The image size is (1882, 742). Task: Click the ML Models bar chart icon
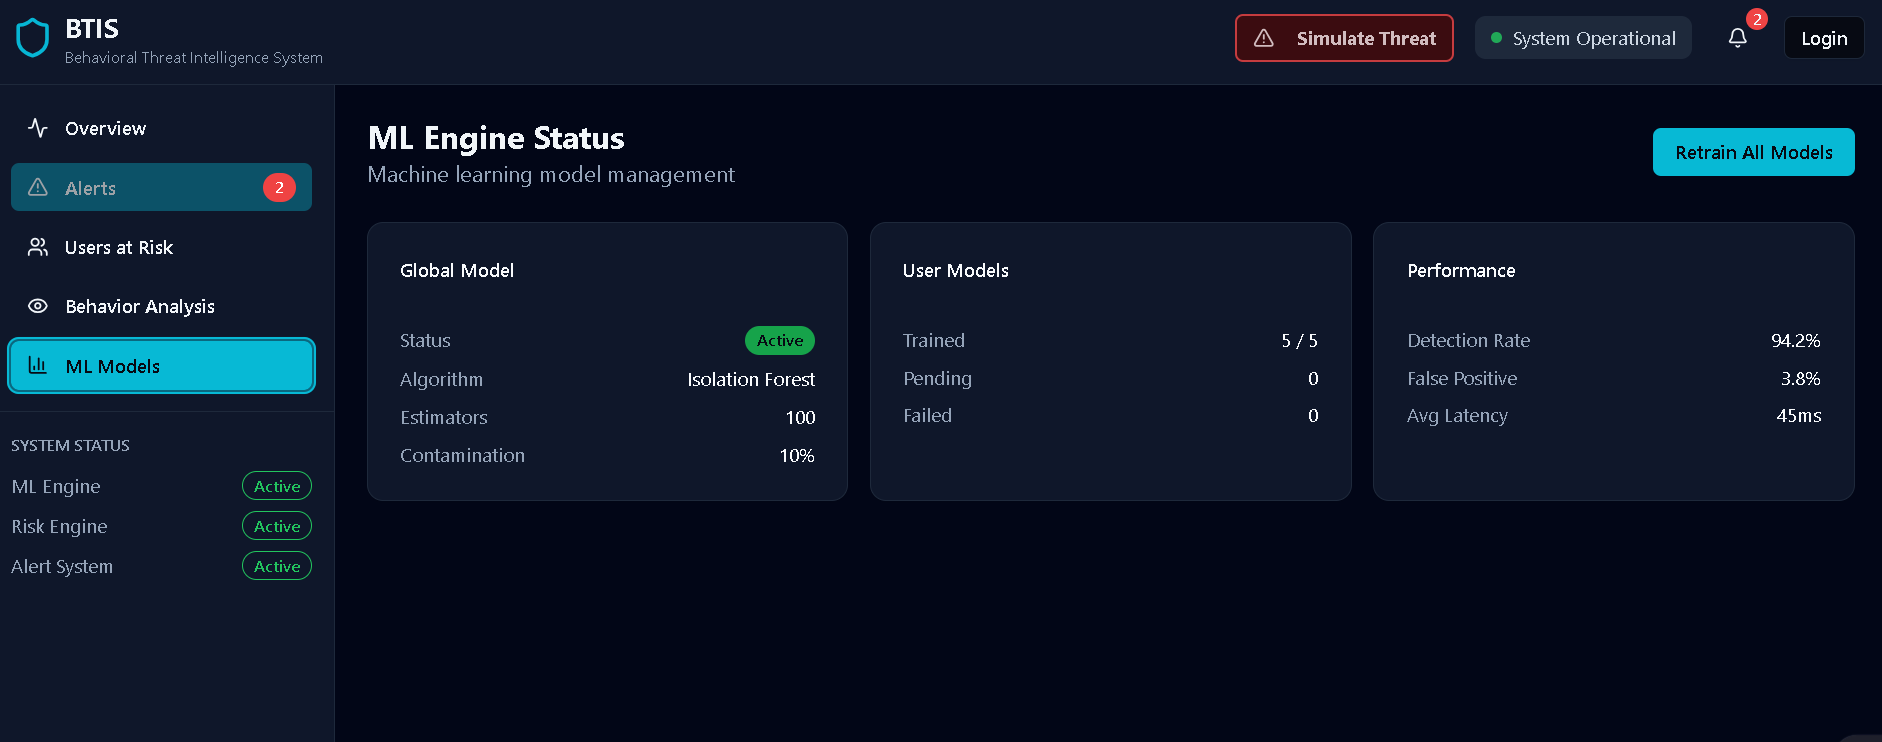pos(38,365)
